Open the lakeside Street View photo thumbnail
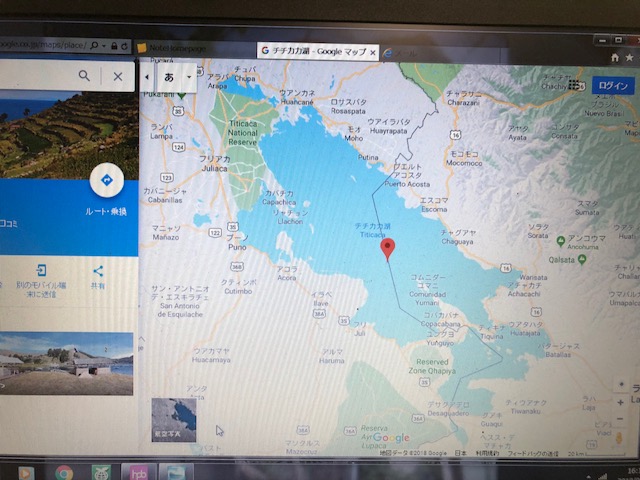 [x=67, y=364]
